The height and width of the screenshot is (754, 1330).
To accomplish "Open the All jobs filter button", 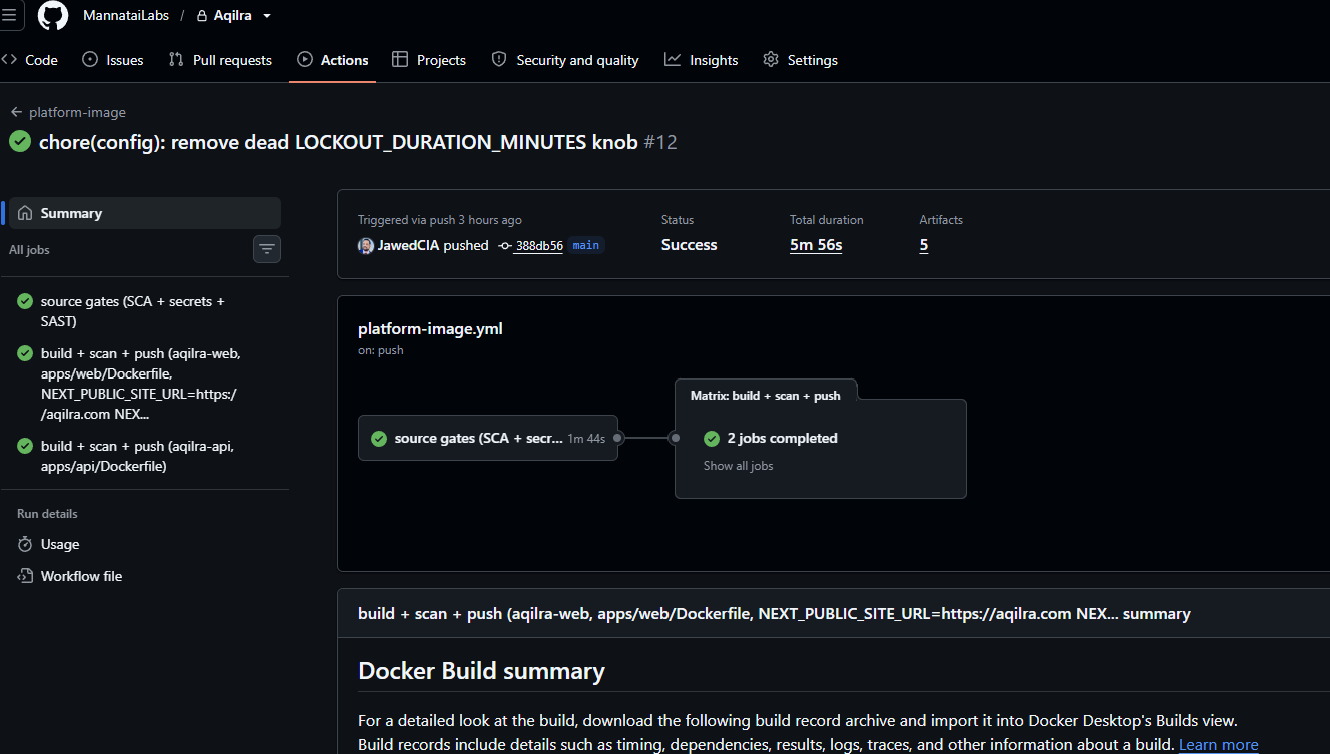I will tap(267, 249).
